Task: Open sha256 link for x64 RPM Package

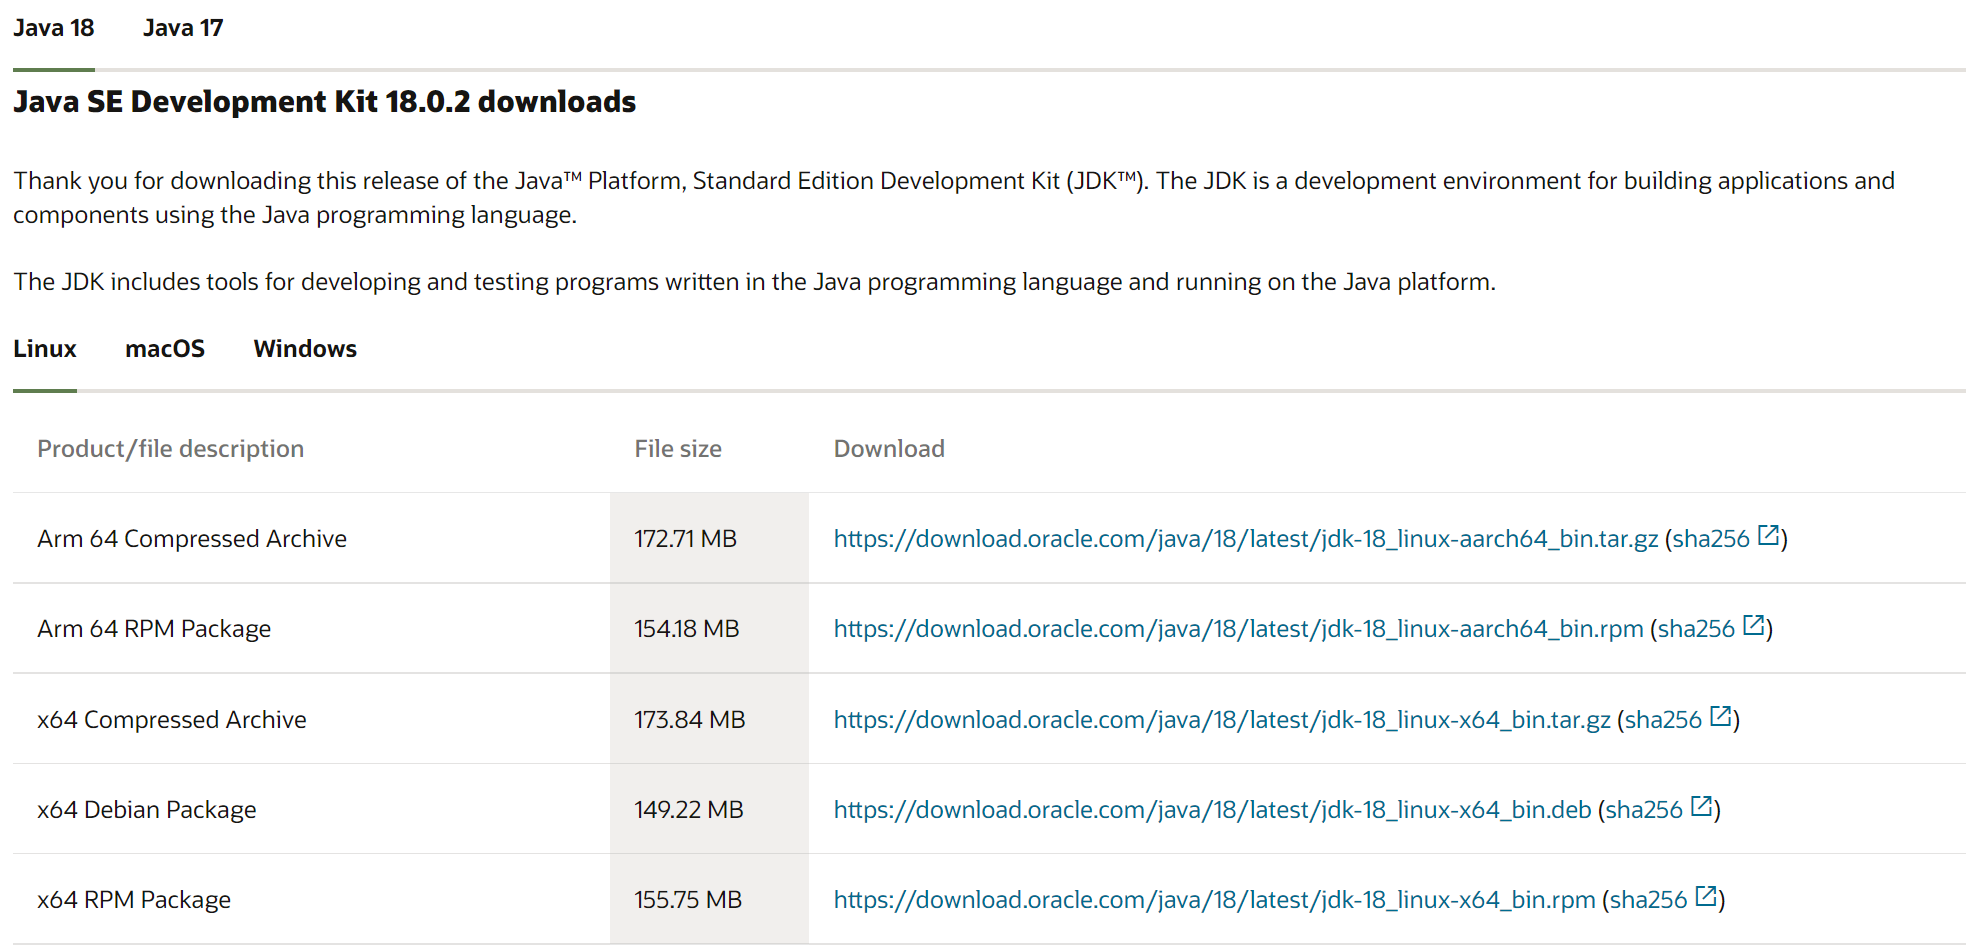Action: (1649, 900)
